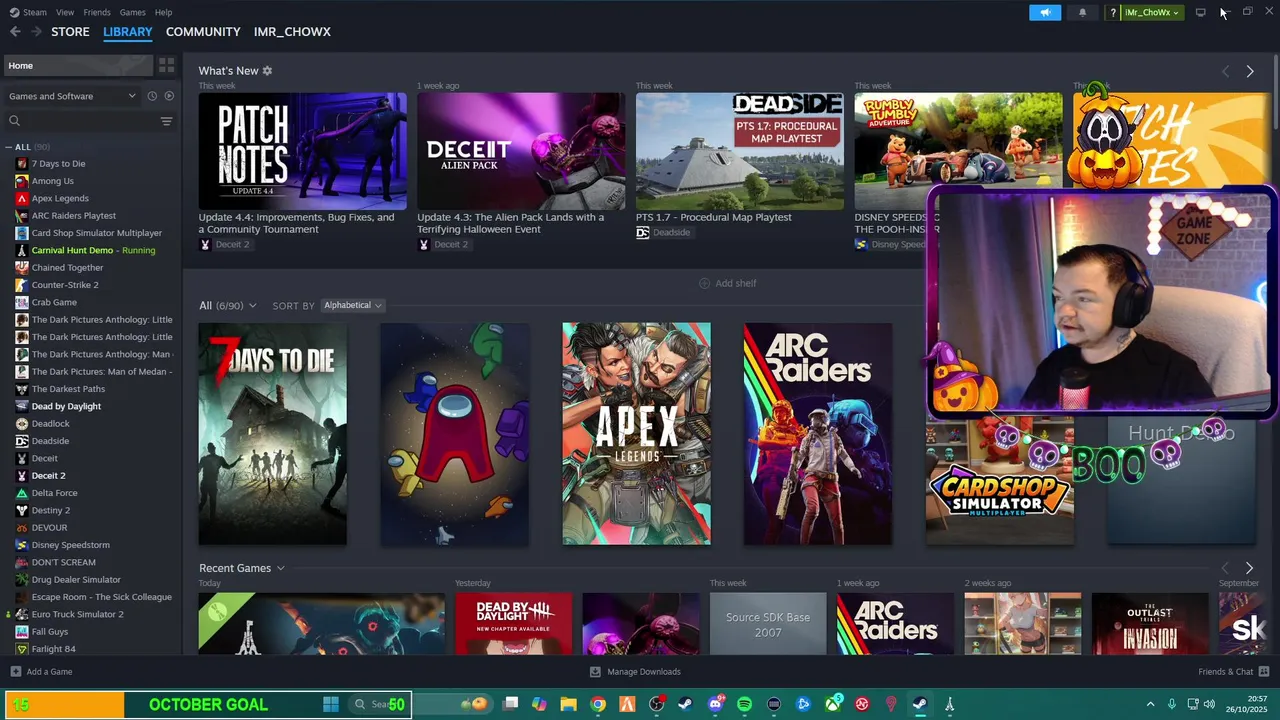The height and width of the screenshot is (720, 1280).
Task: Click the Manage Downloads icon
Action: pyautogui.click(x=595, y=672)
